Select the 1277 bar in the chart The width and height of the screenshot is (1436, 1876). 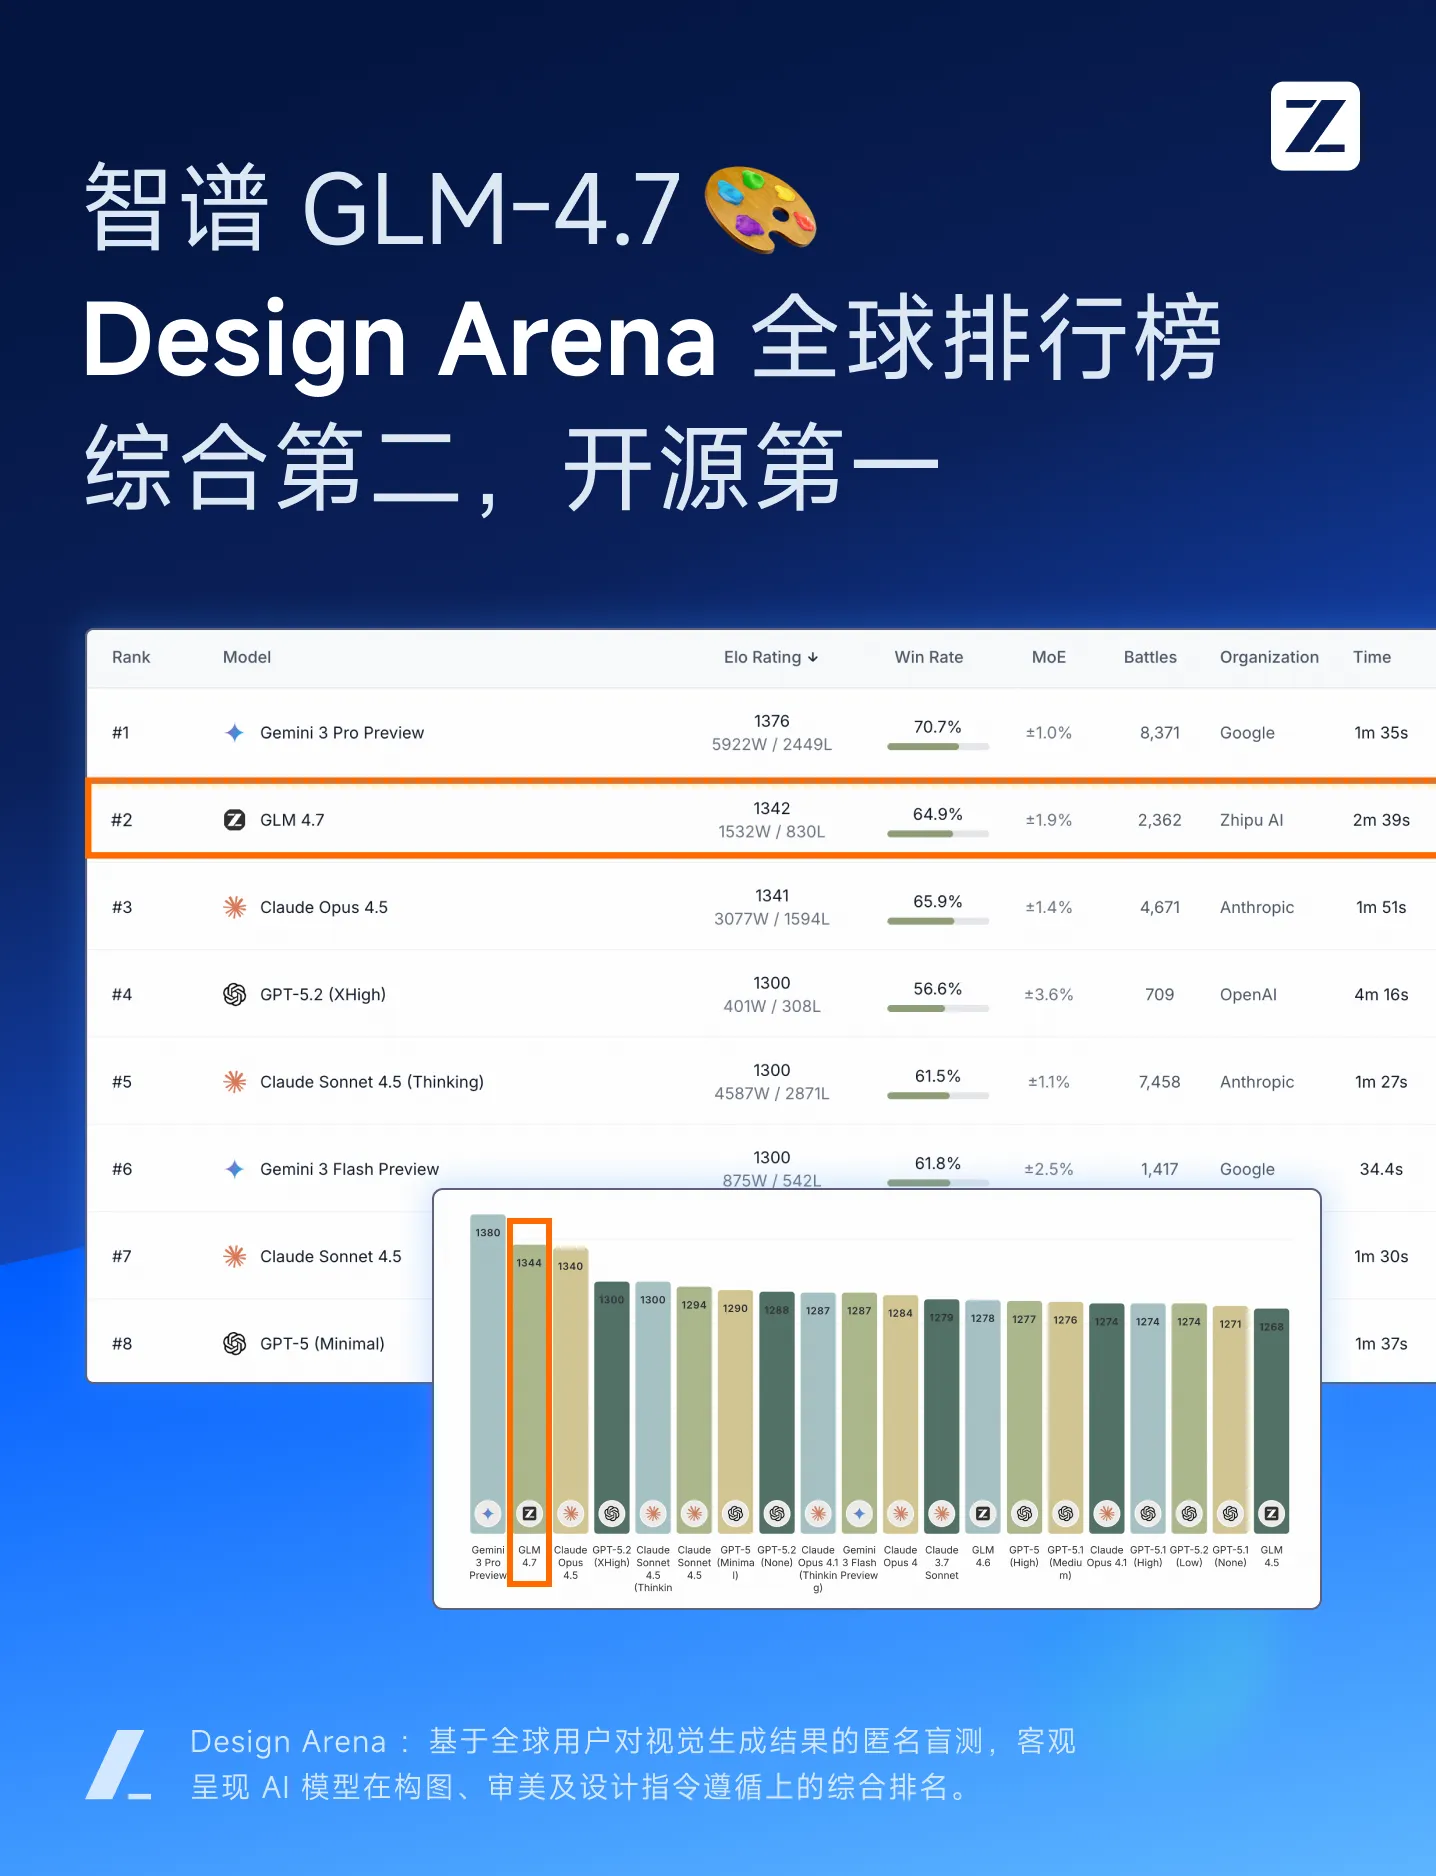pos(1024,1416)
